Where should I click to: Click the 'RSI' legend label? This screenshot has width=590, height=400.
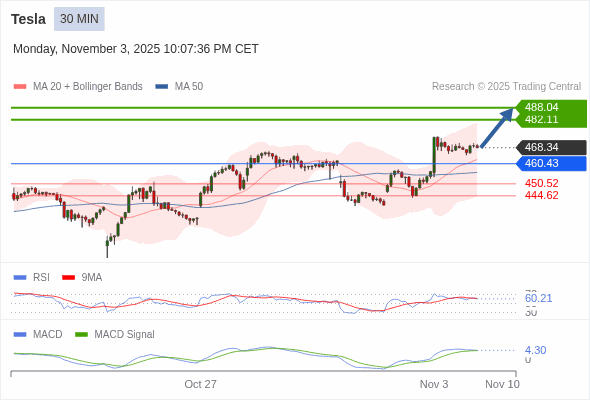tap(41, 277)
